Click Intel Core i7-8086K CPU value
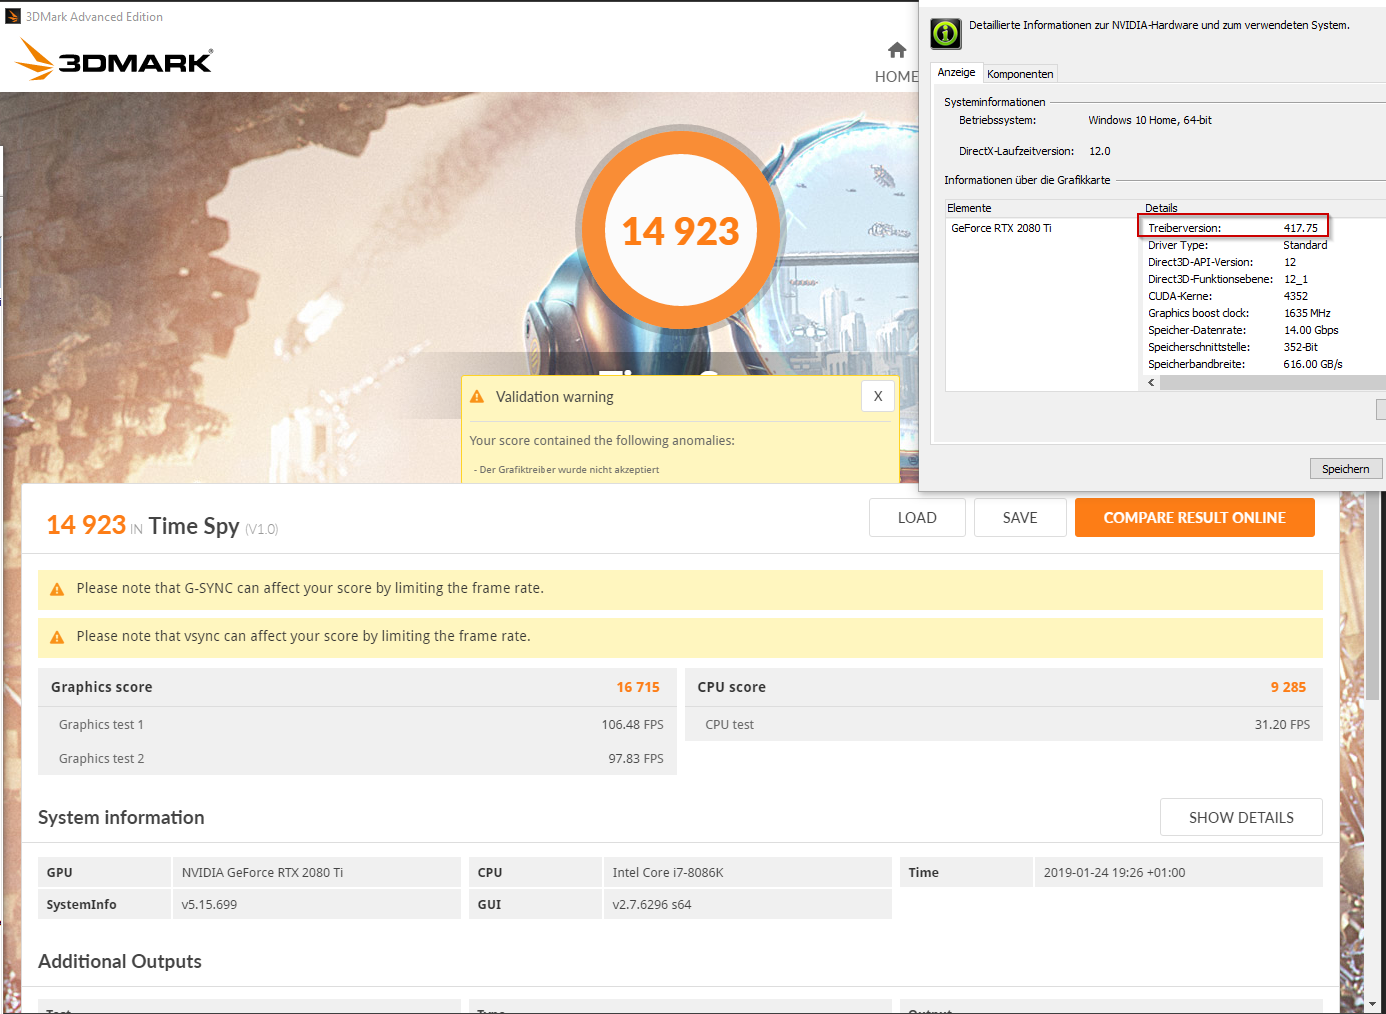This screenshot has height=1014, width=1386. (x=668, y=872)
